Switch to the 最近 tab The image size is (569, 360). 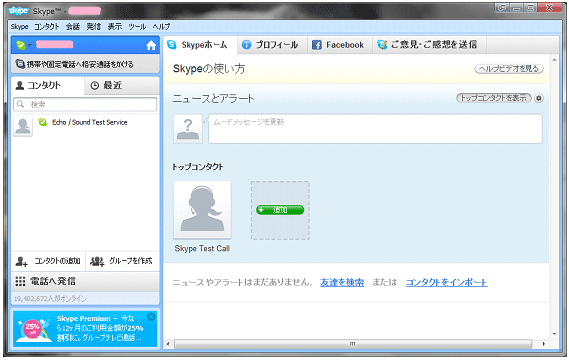pos(122,86)
